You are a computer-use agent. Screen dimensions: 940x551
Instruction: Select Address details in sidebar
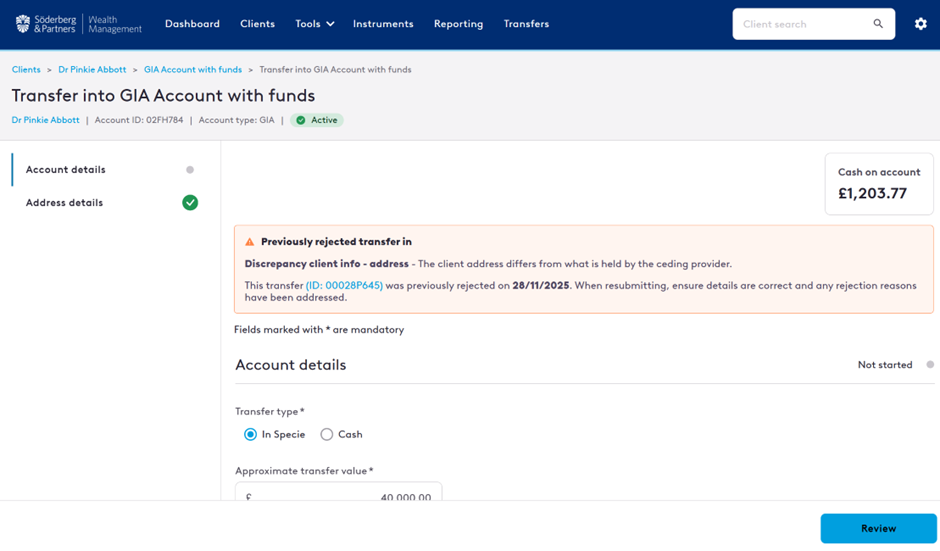pyautogui.click(x=64, y=203)
